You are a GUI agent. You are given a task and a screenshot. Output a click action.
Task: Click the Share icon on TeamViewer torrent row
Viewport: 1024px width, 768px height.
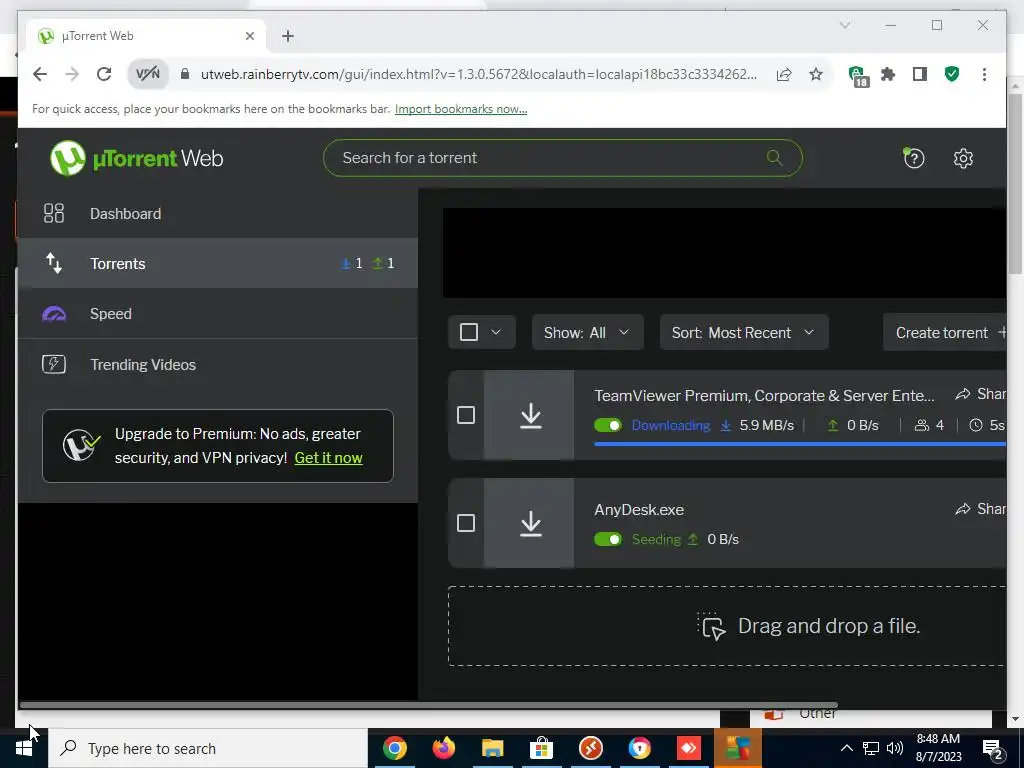coord(963,394)
